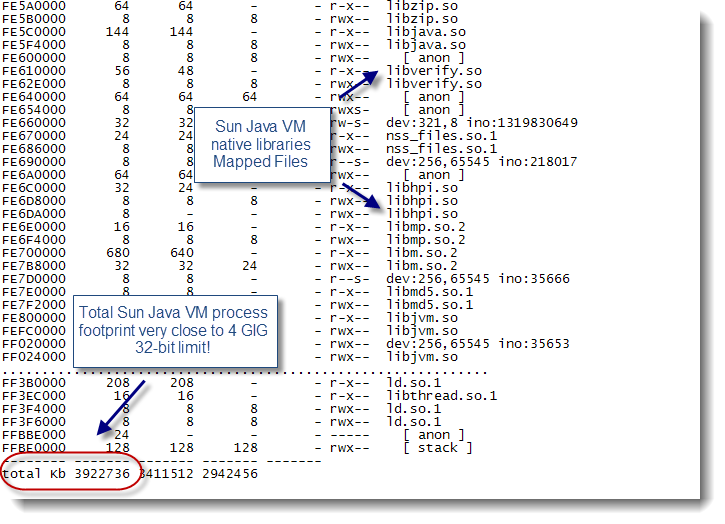Select the r--s- permission in the FE7D0000 row
Screen dimensions: 725x524
coord(350,278)
